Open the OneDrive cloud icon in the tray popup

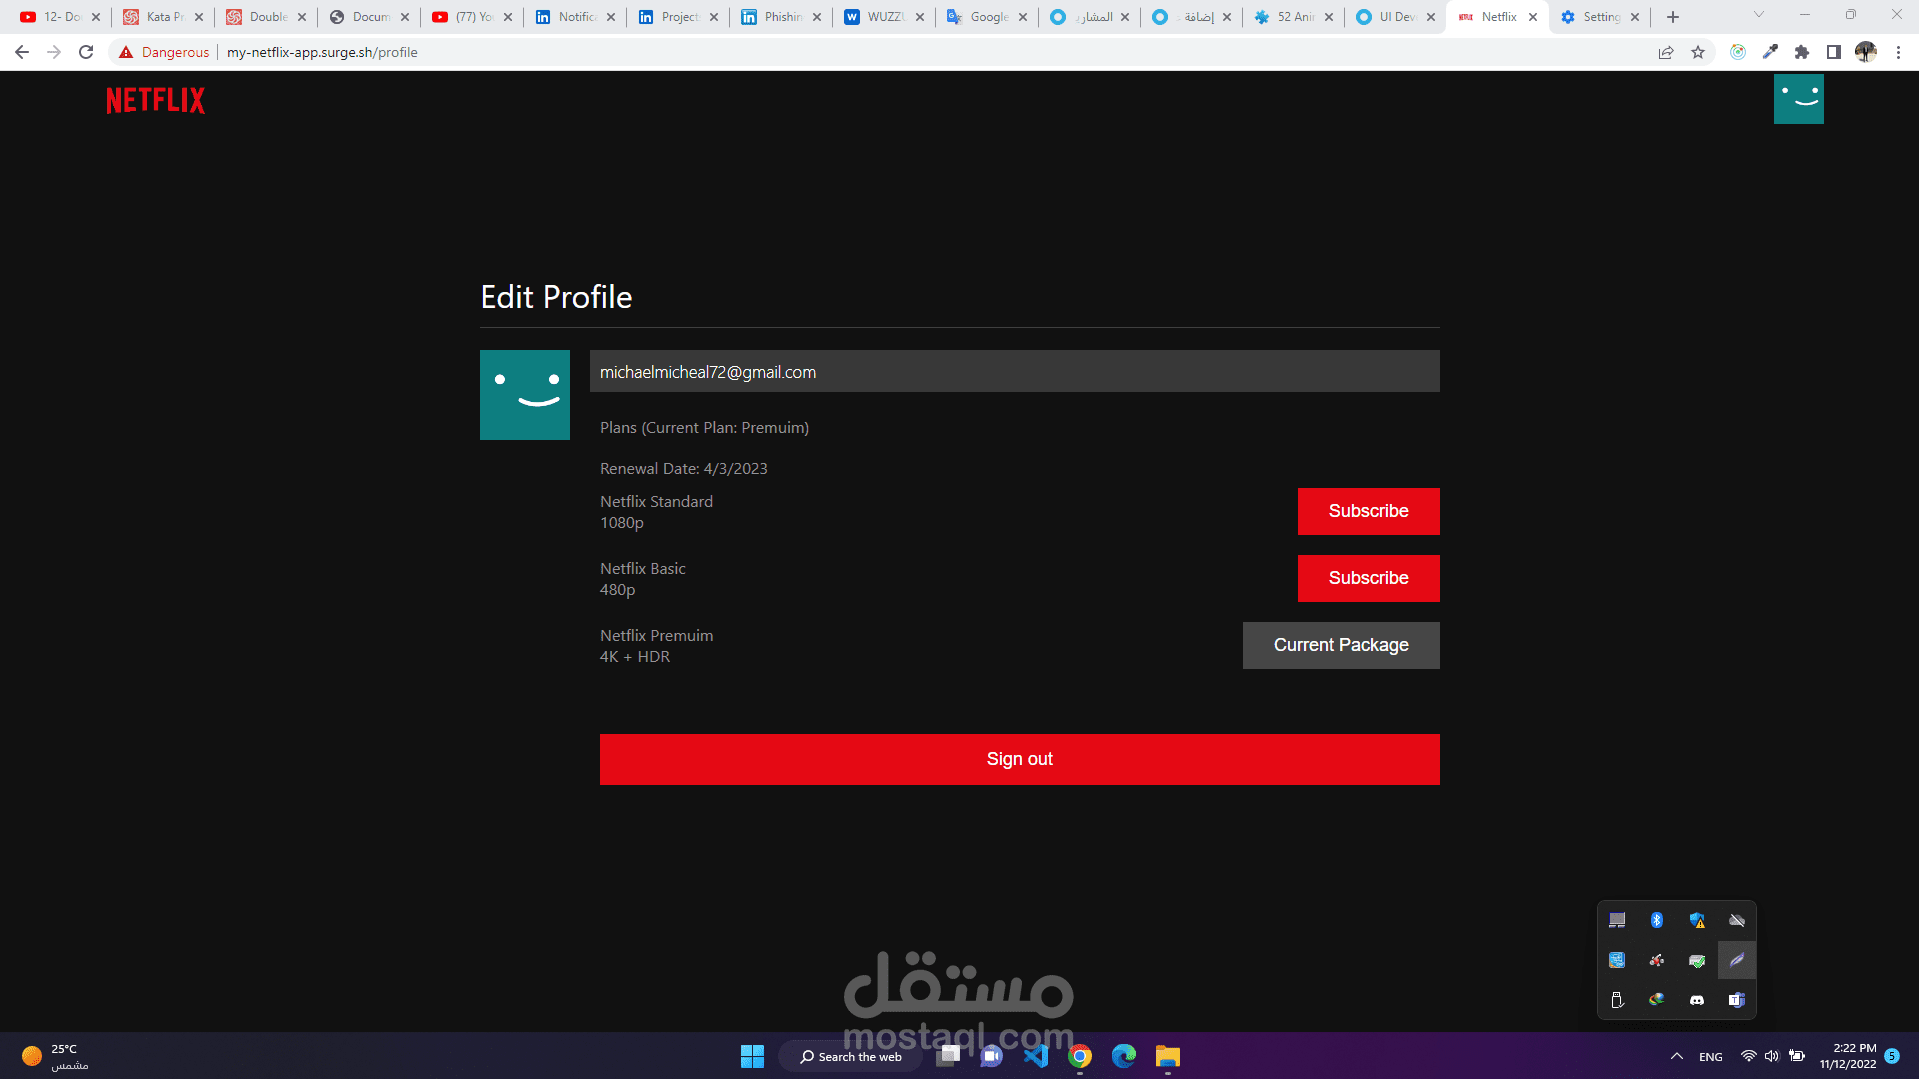coord(1737,920)
